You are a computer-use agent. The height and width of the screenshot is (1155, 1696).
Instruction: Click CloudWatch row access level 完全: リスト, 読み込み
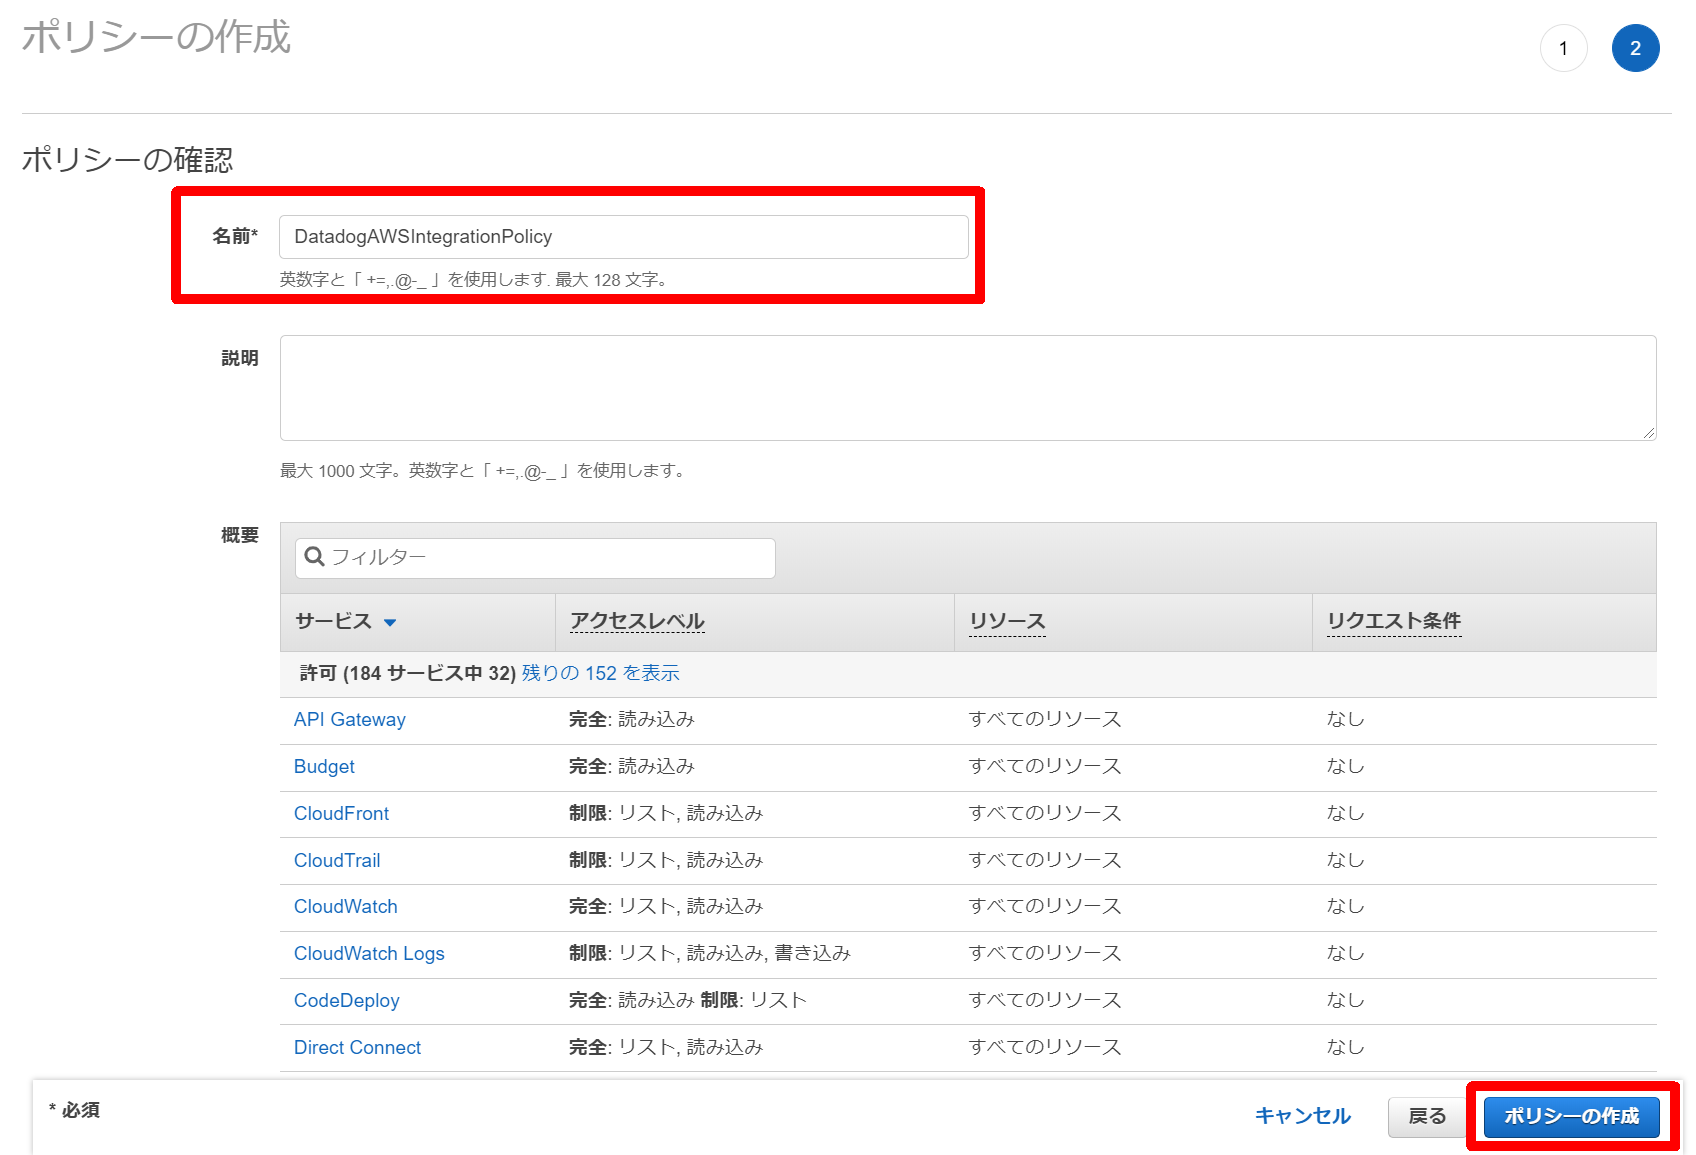tap(666, 907)
